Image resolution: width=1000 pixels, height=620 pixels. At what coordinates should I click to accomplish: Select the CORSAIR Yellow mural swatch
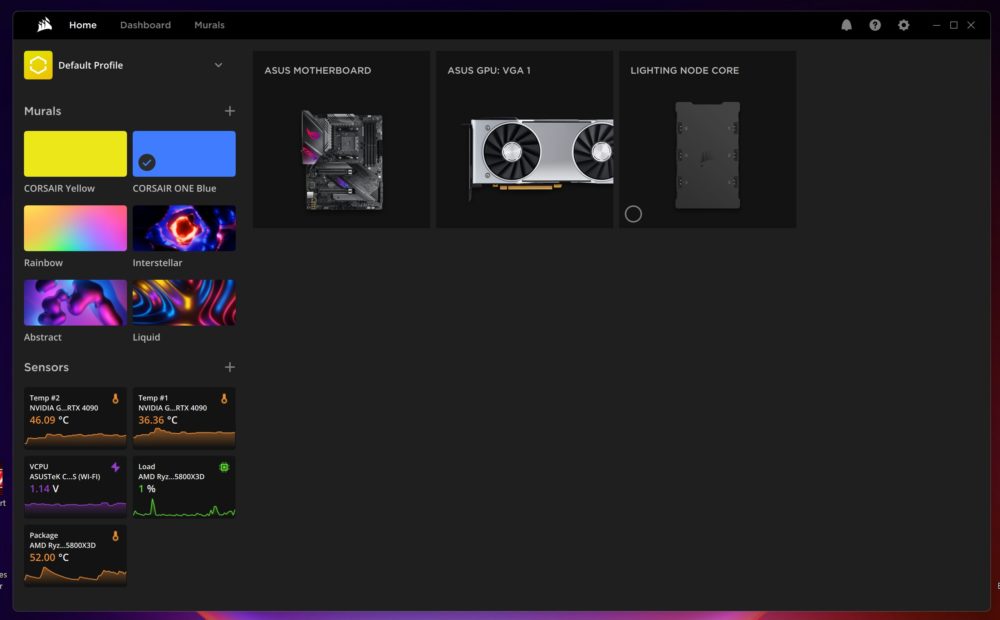75,154
